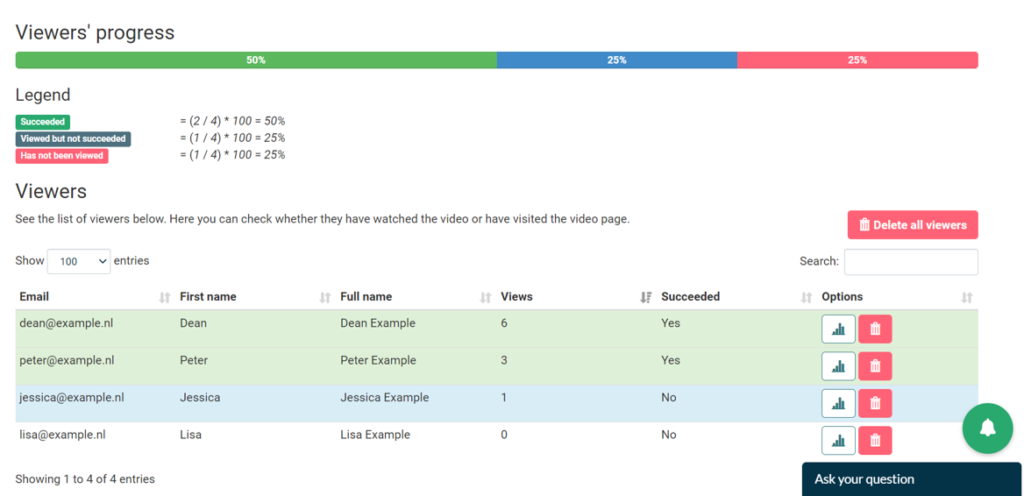Open the Show entries dropdown

point(78,261)
